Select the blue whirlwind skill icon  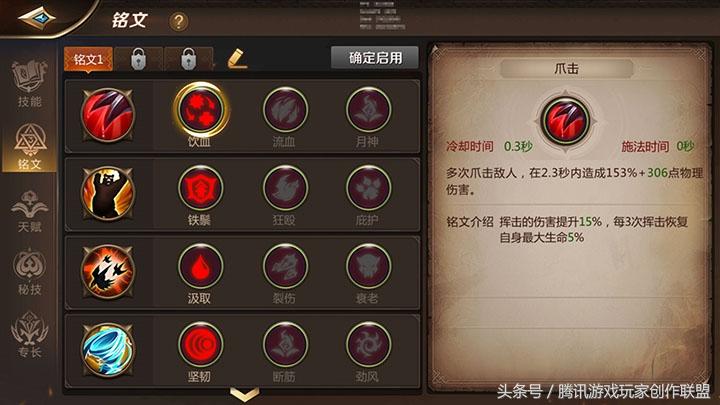108,350
